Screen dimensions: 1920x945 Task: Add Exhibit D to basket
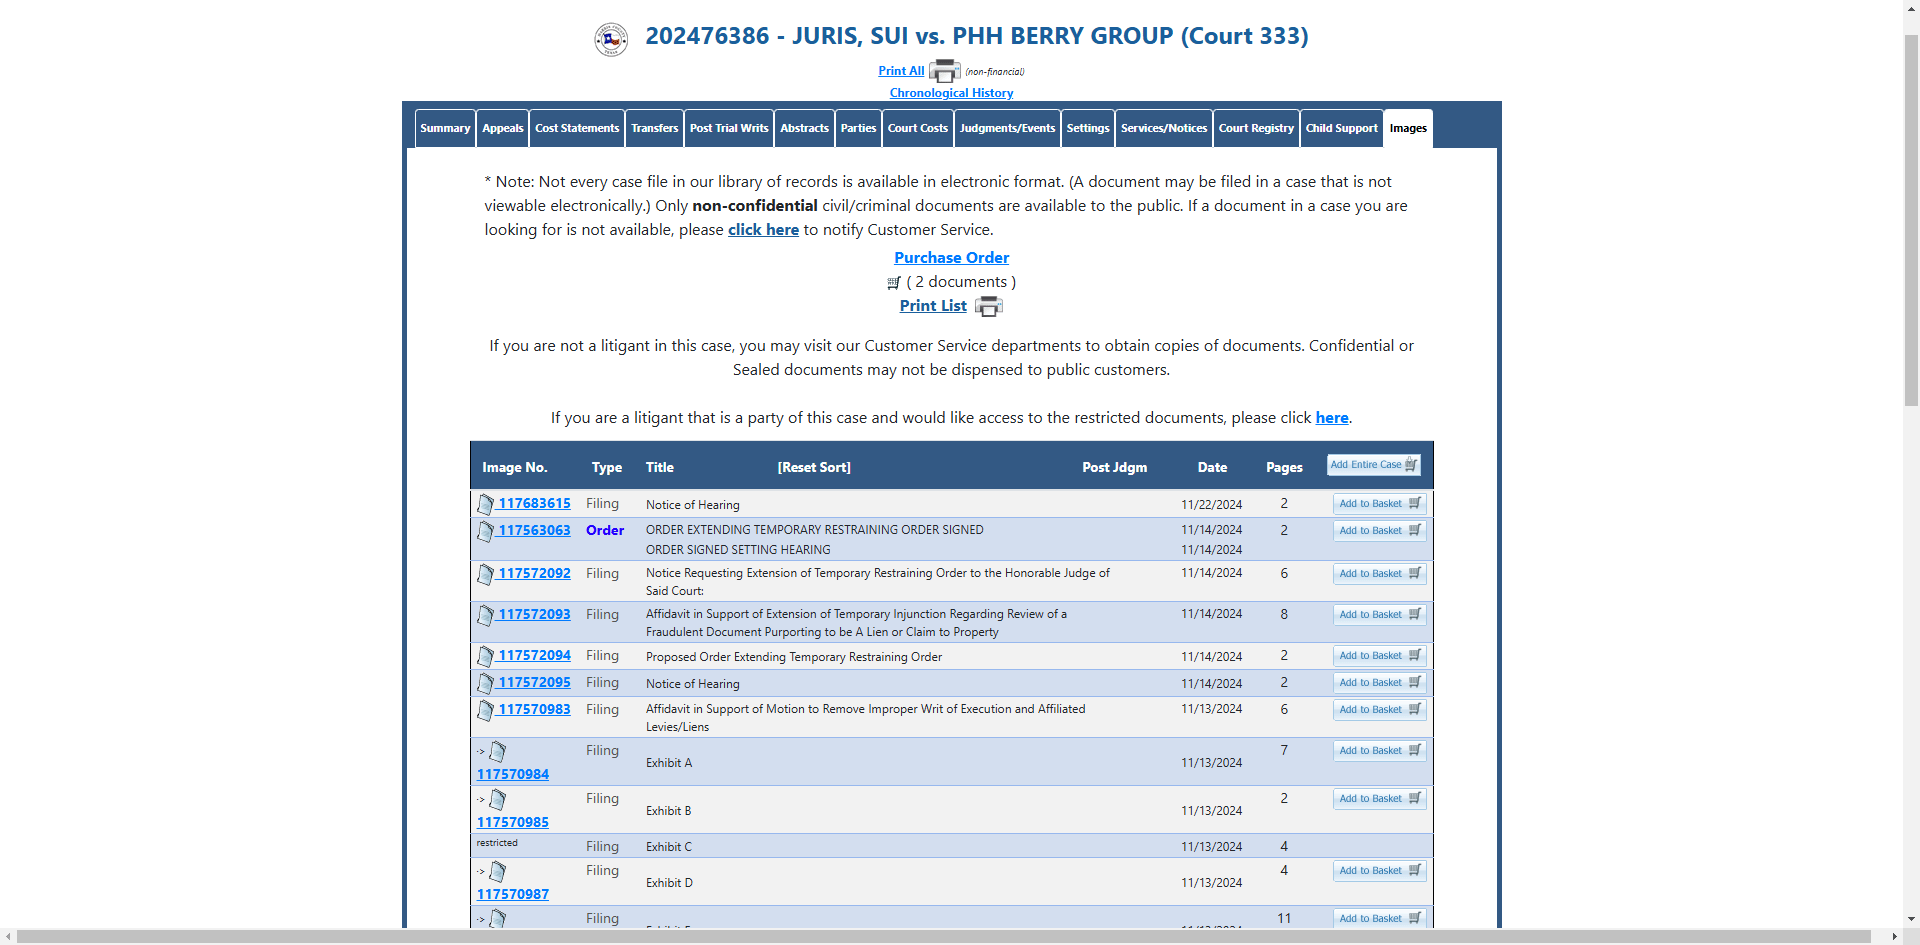[x=1380, y=871]
